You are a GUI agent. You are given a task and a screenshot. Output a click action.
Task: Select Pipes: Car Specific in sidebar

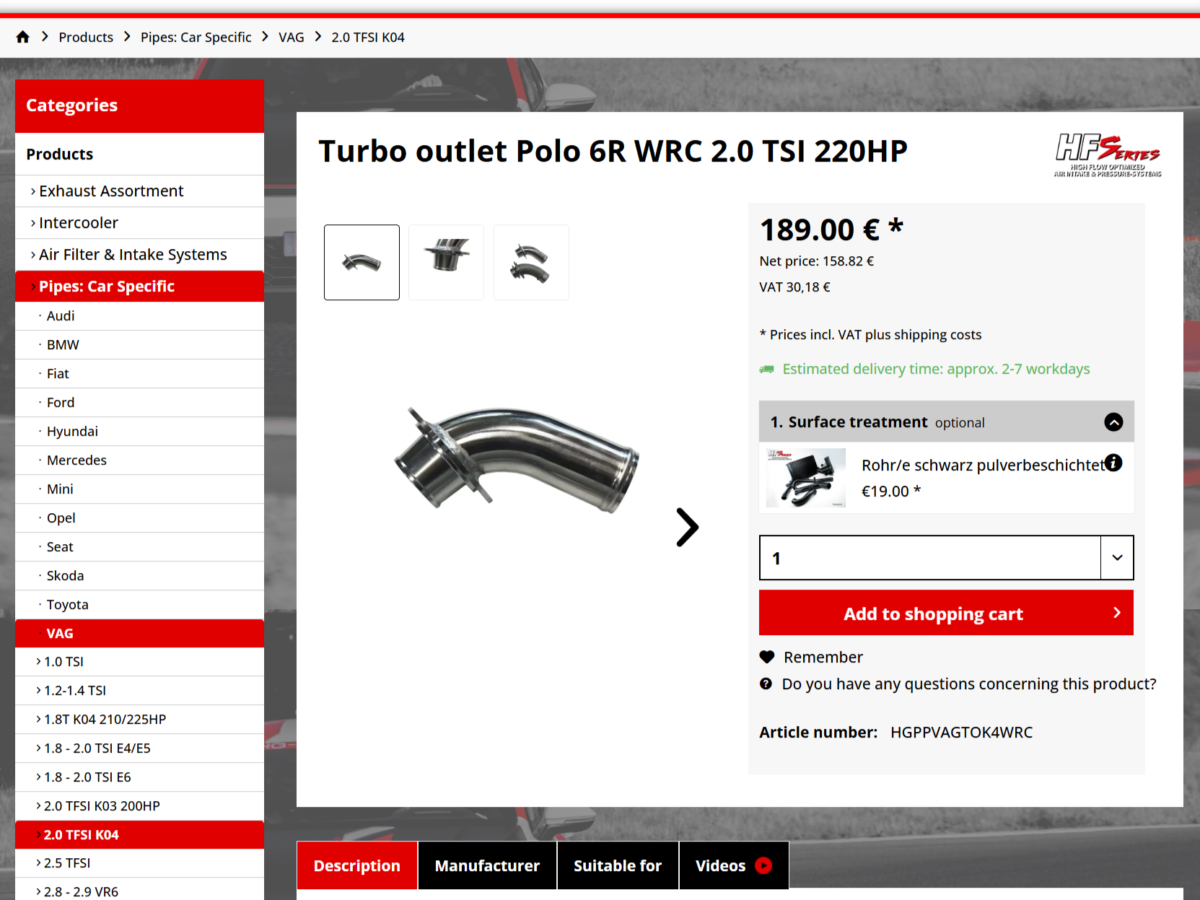tap(140, 286)
